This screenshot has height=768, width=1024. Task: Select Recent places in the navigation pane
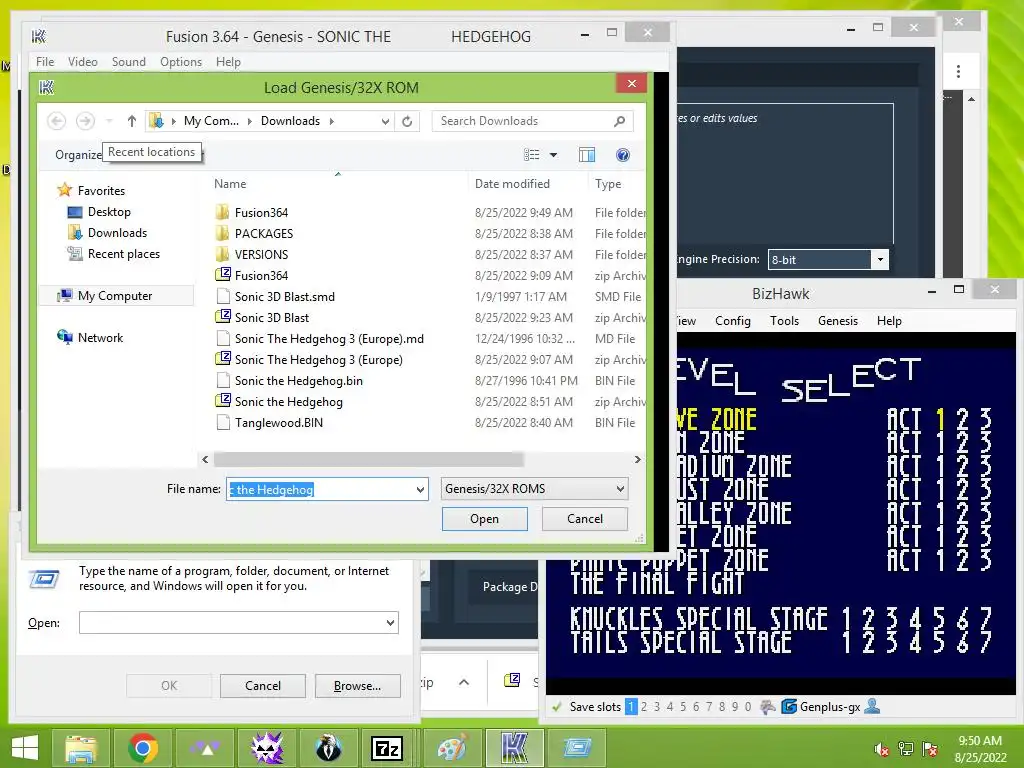[114, 253]
